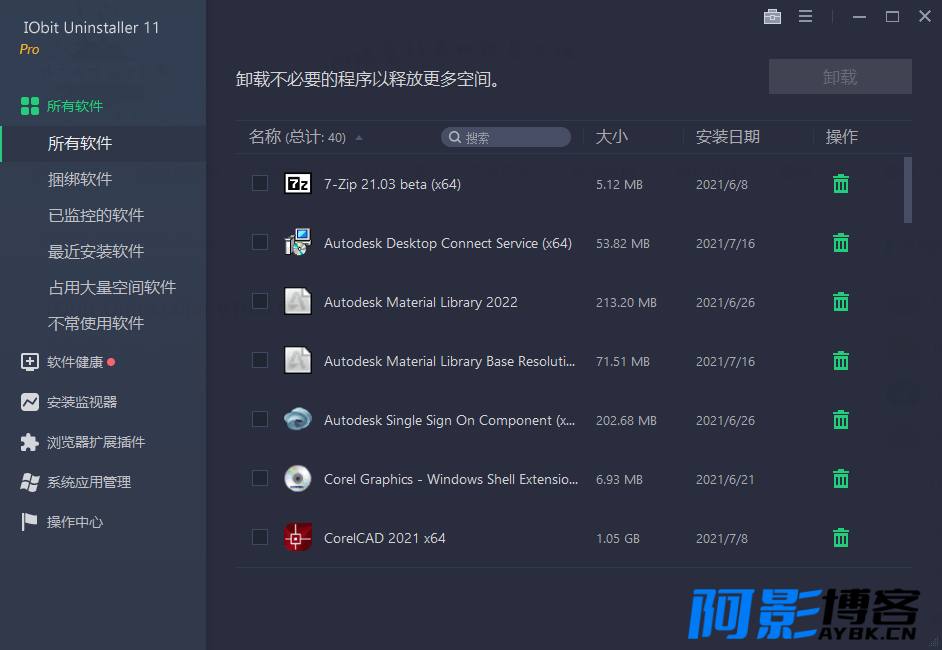The image size is (942, 650).
Task: Click the program list vertical scrollbar
Action: coord(908,190)
